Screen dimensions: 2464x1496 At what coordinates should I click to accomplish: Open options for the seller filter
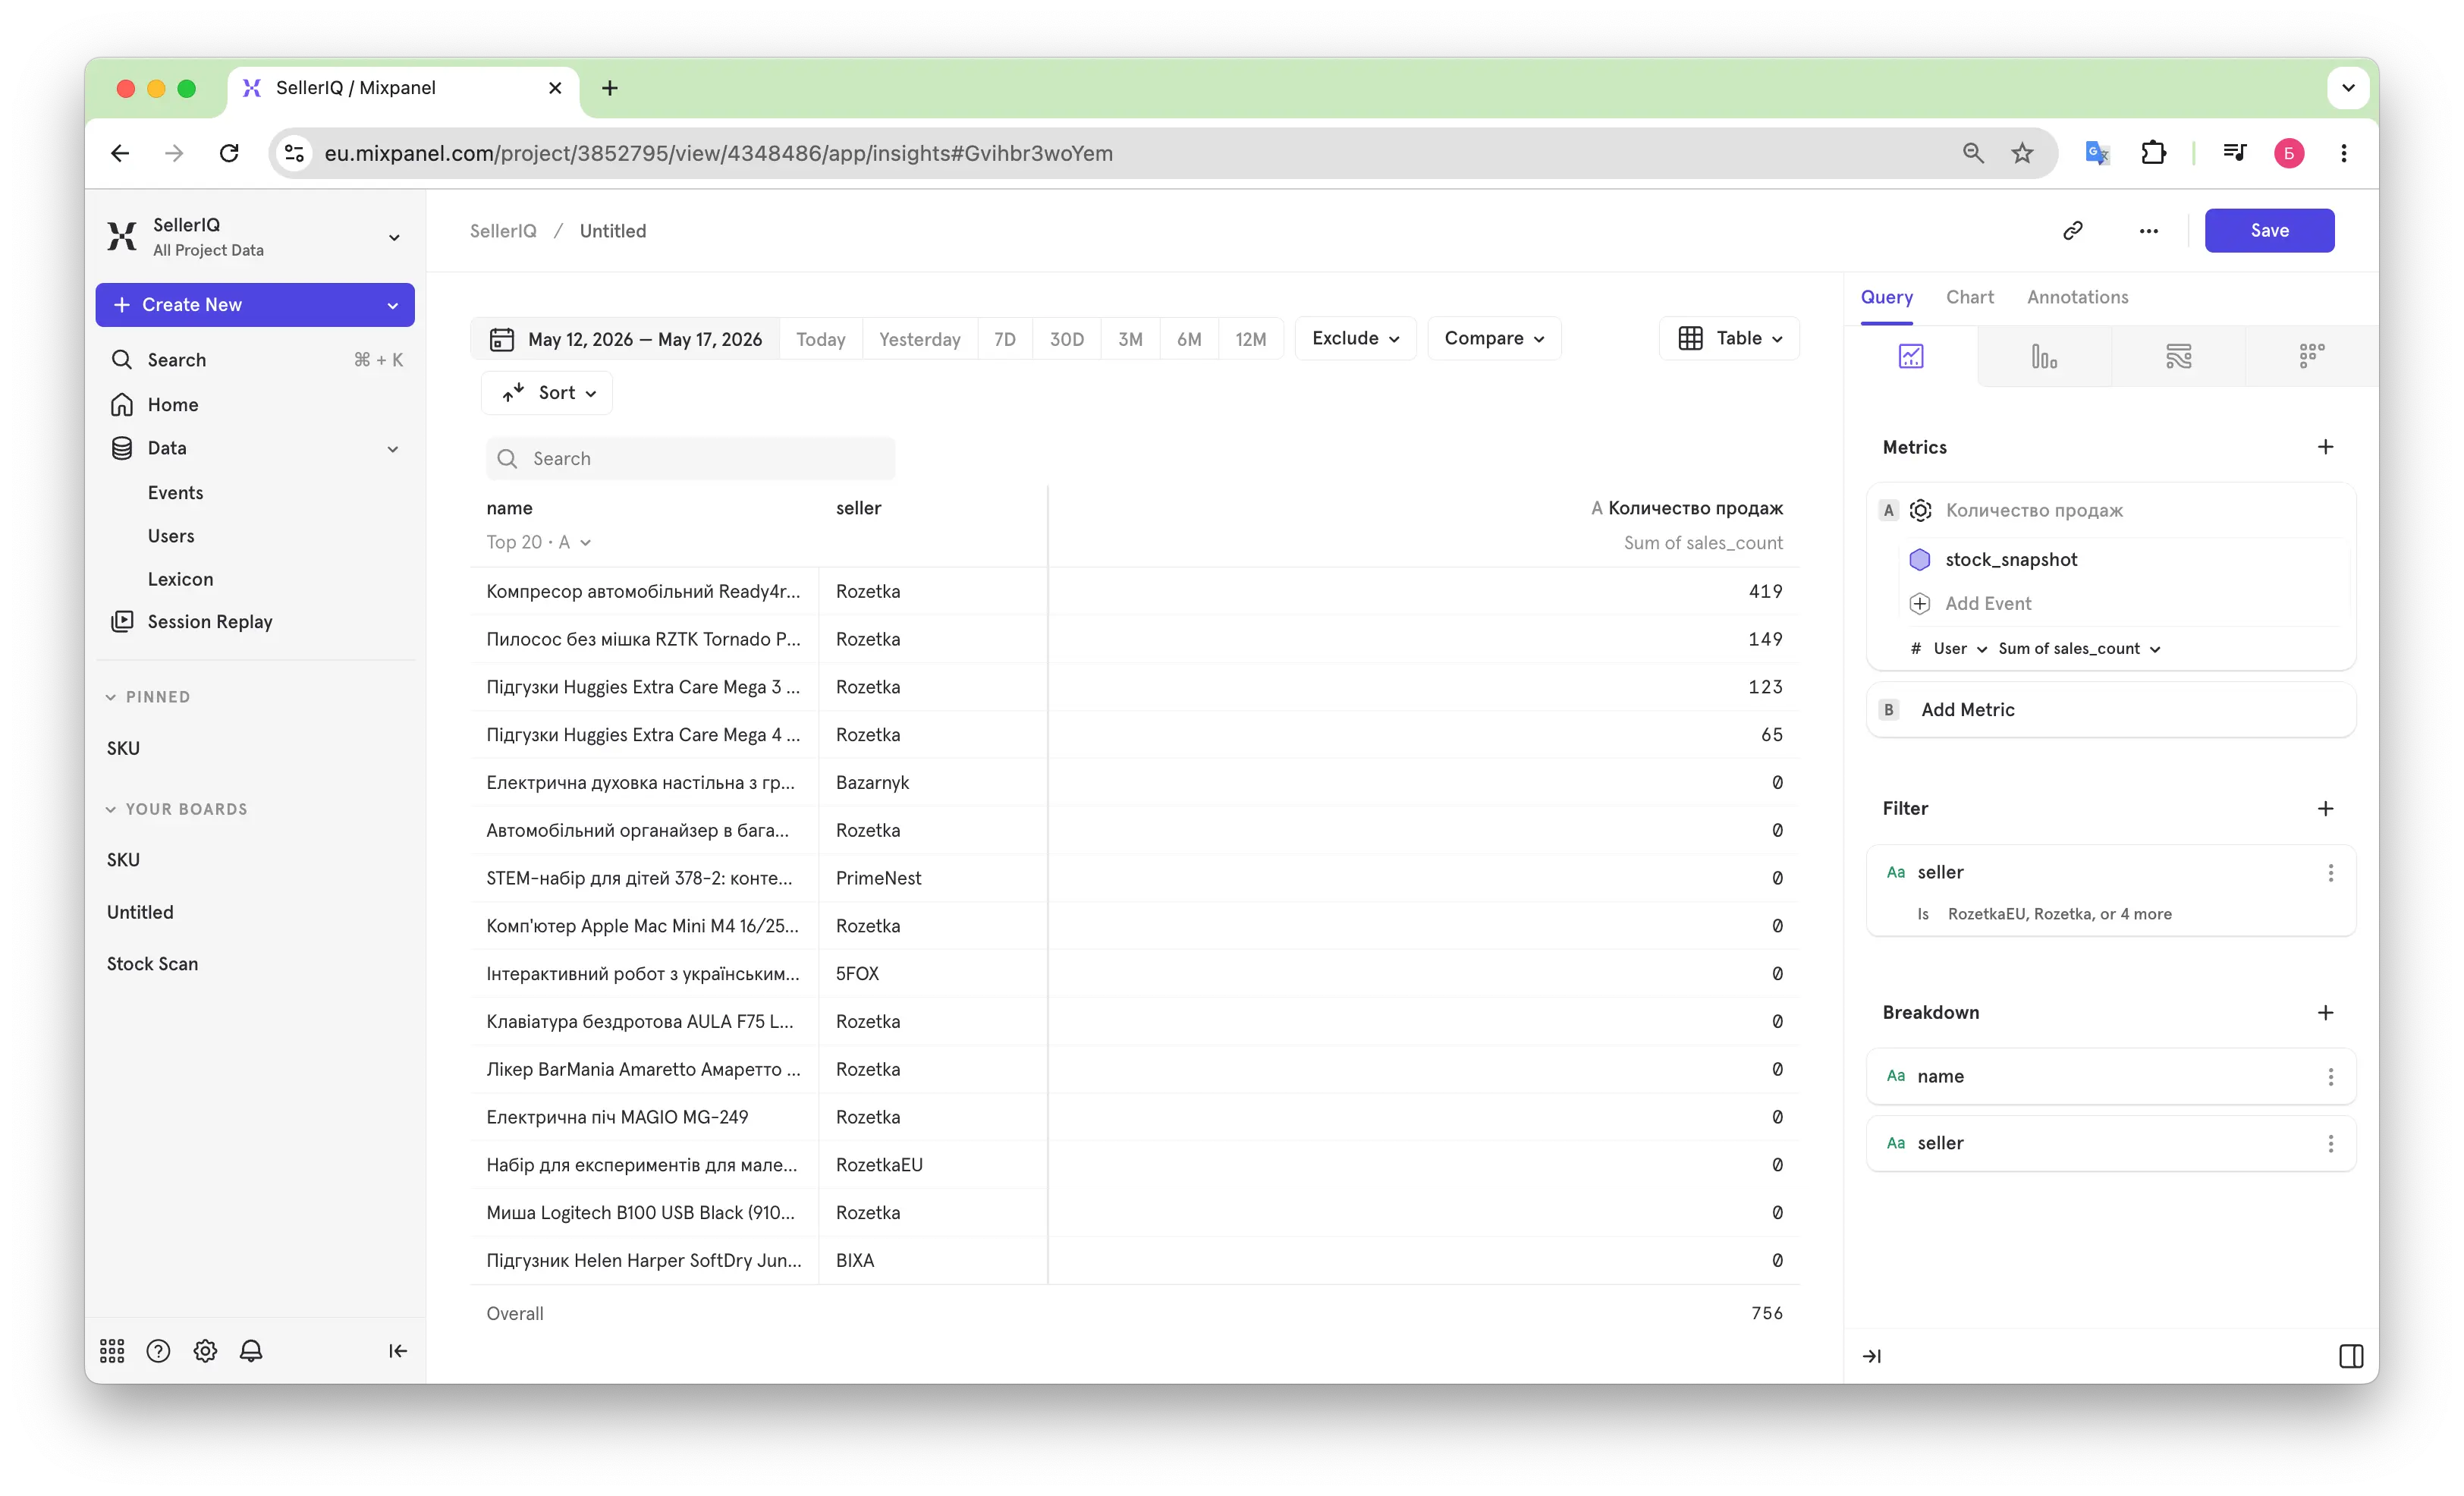point(2330,872)
